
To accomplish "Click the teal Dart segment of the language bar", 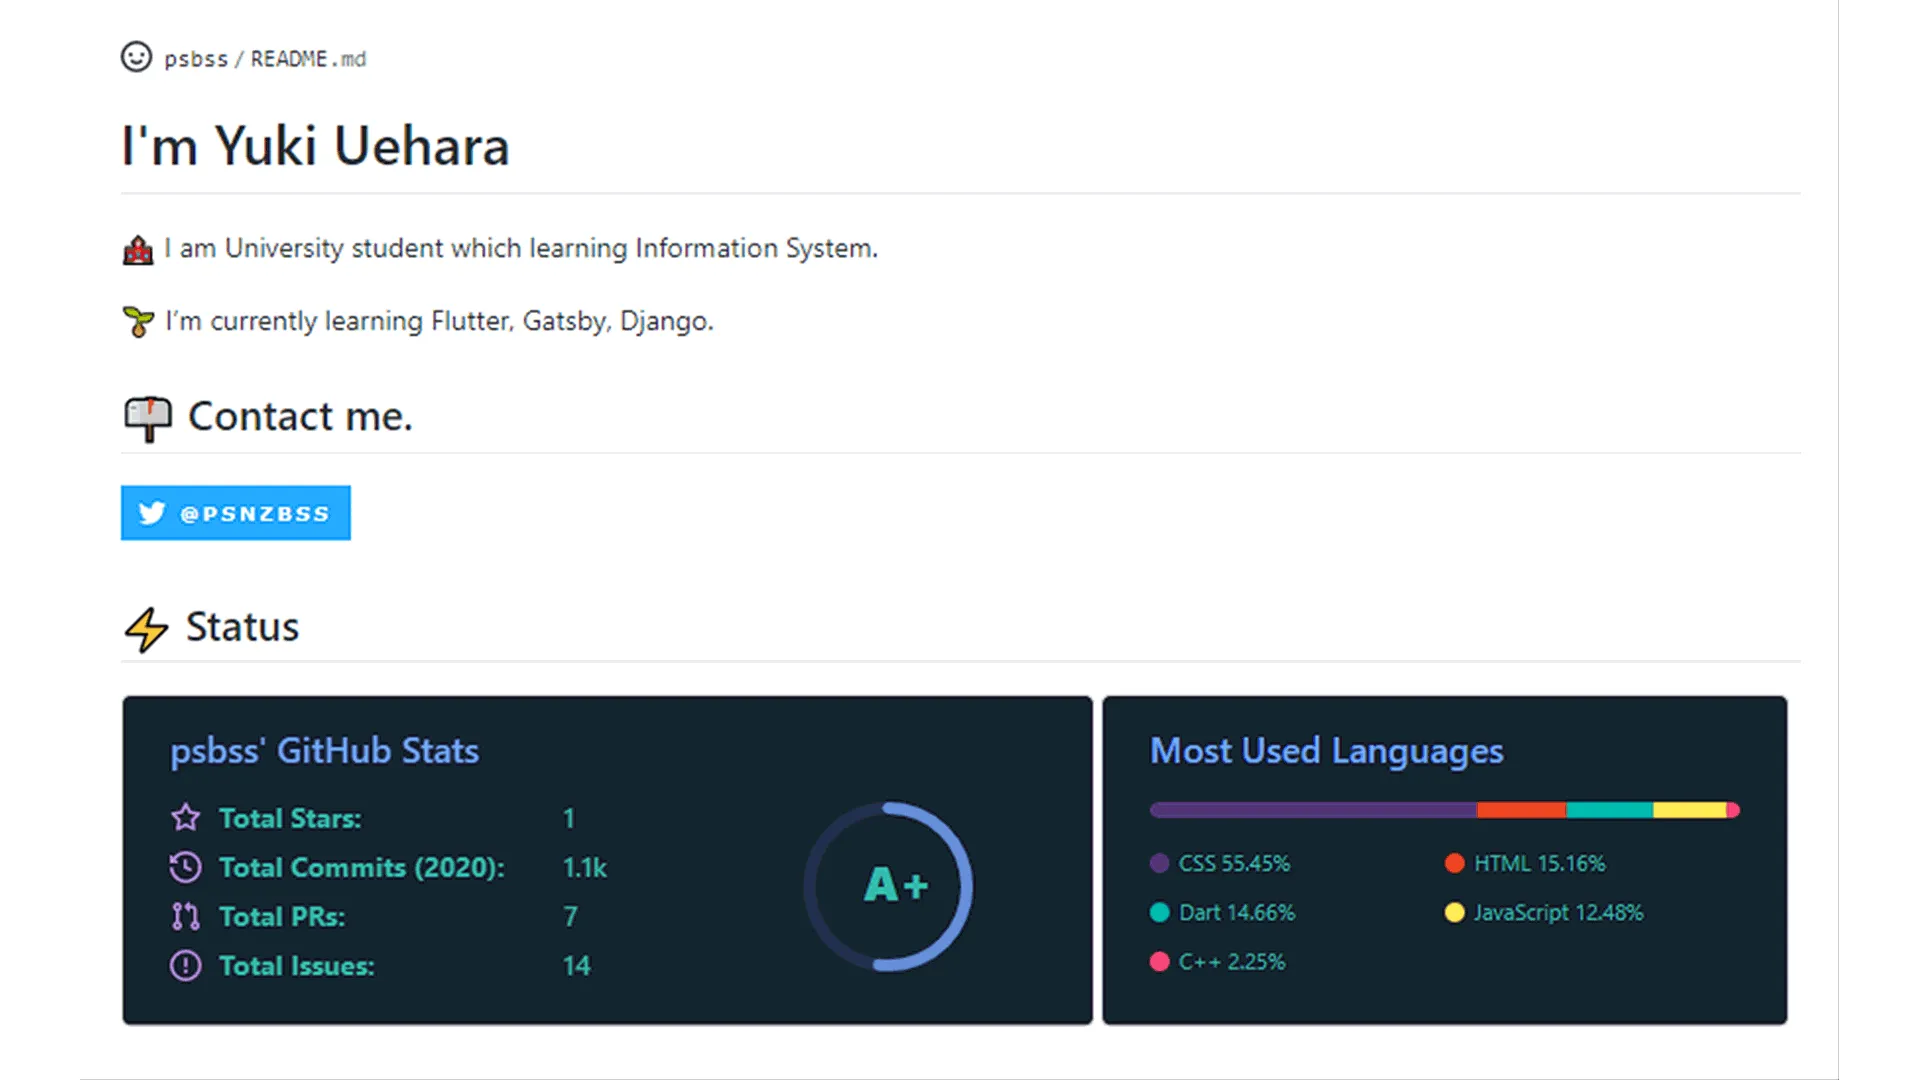I will tap(1609, 810).
